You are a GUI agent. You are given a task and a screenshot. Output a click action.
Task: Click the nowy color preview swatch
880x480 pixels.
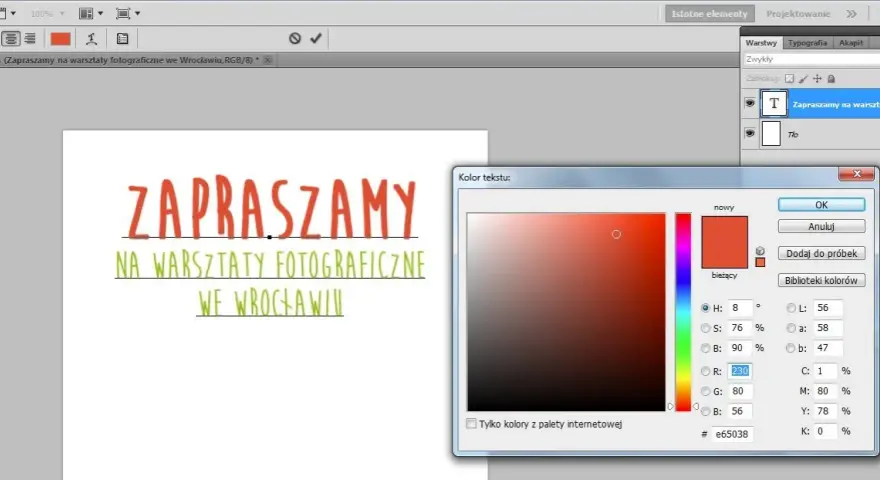(x=725, y=229)
